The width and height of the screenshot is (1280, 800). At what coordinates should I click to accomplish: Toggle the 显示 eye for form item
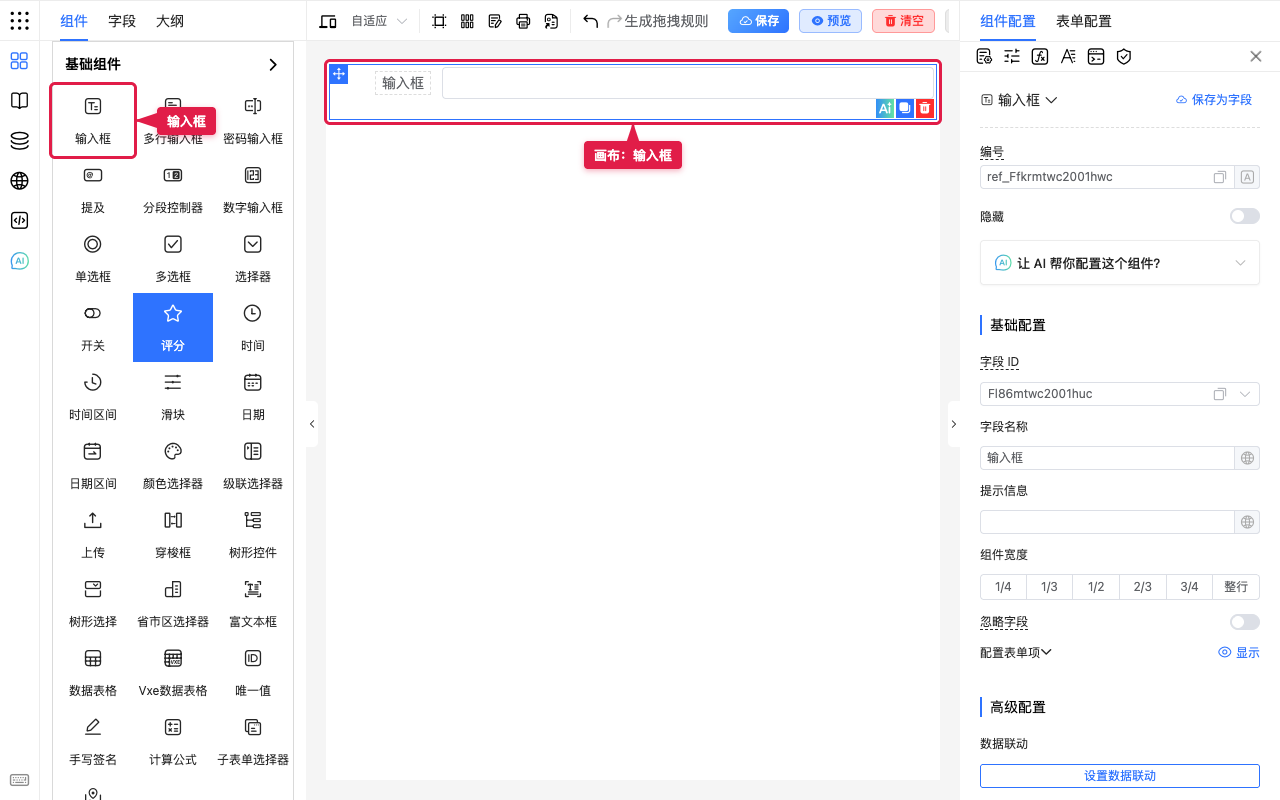1239,652
